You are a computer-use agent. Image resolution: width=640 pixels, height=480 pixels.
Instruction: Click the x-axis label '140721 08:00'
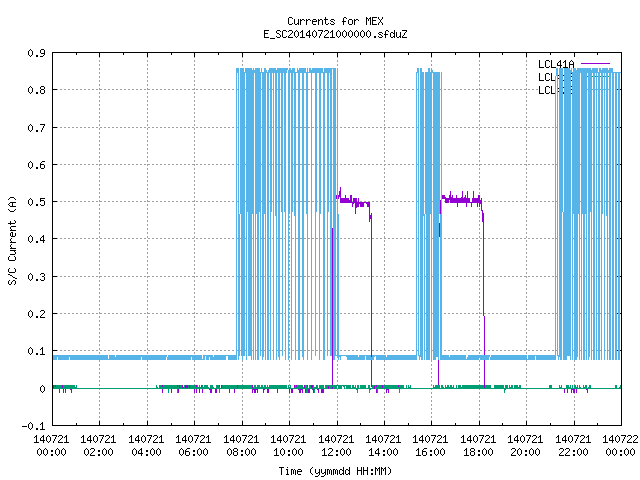pyautogui.click(x=241, y=446)
